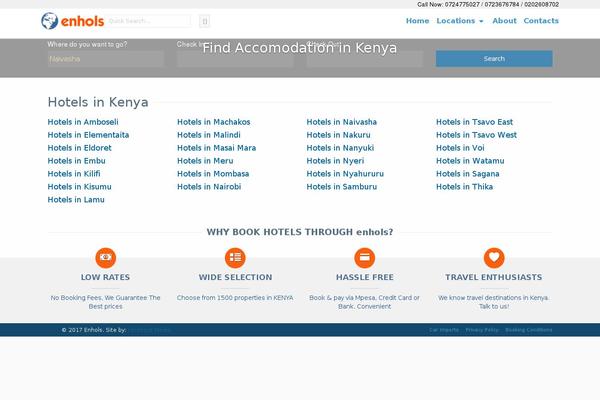
Task: Open Hotels in Kisumu
Action: point(80,187)
